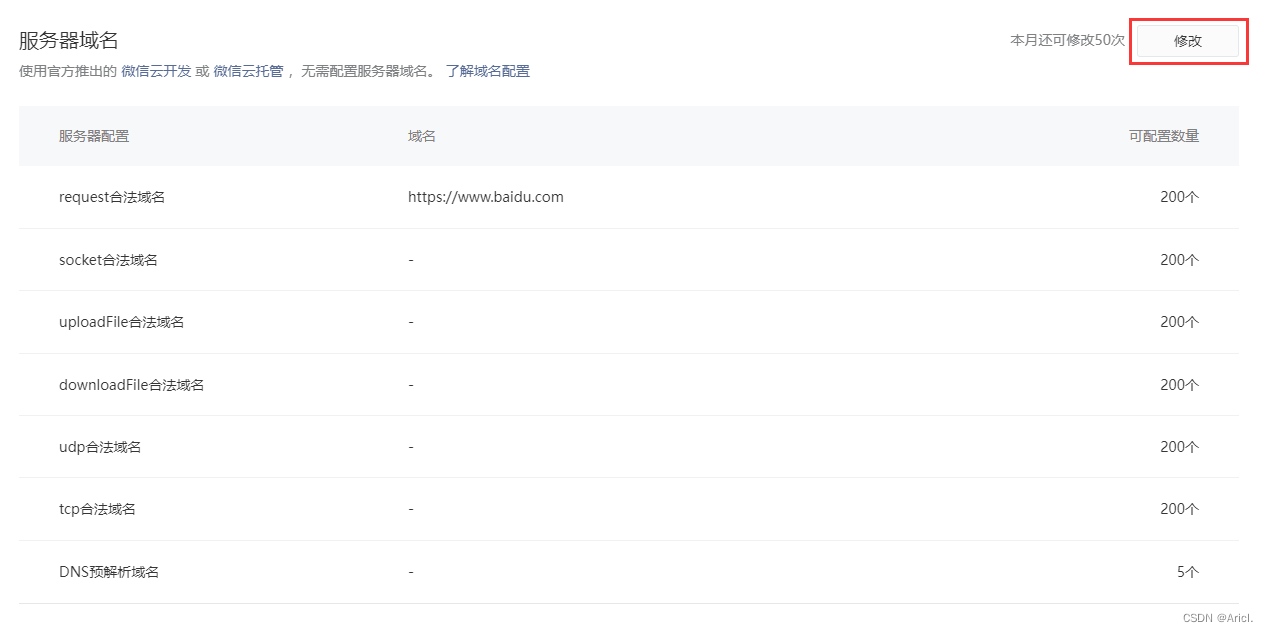Select the 服务器域名 heading

[x=69, y=40]
